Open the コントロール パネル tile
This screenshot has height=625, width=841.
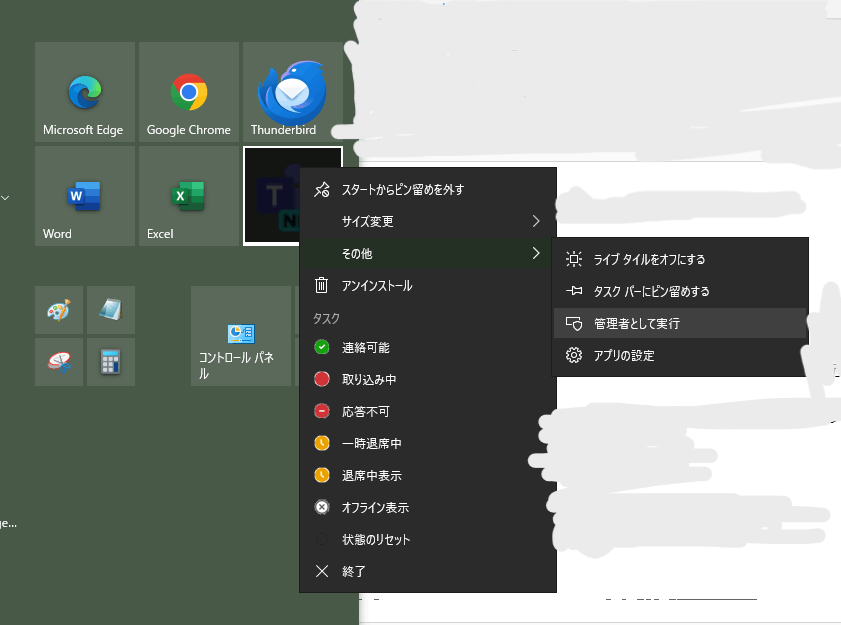[x=241, y=336]
